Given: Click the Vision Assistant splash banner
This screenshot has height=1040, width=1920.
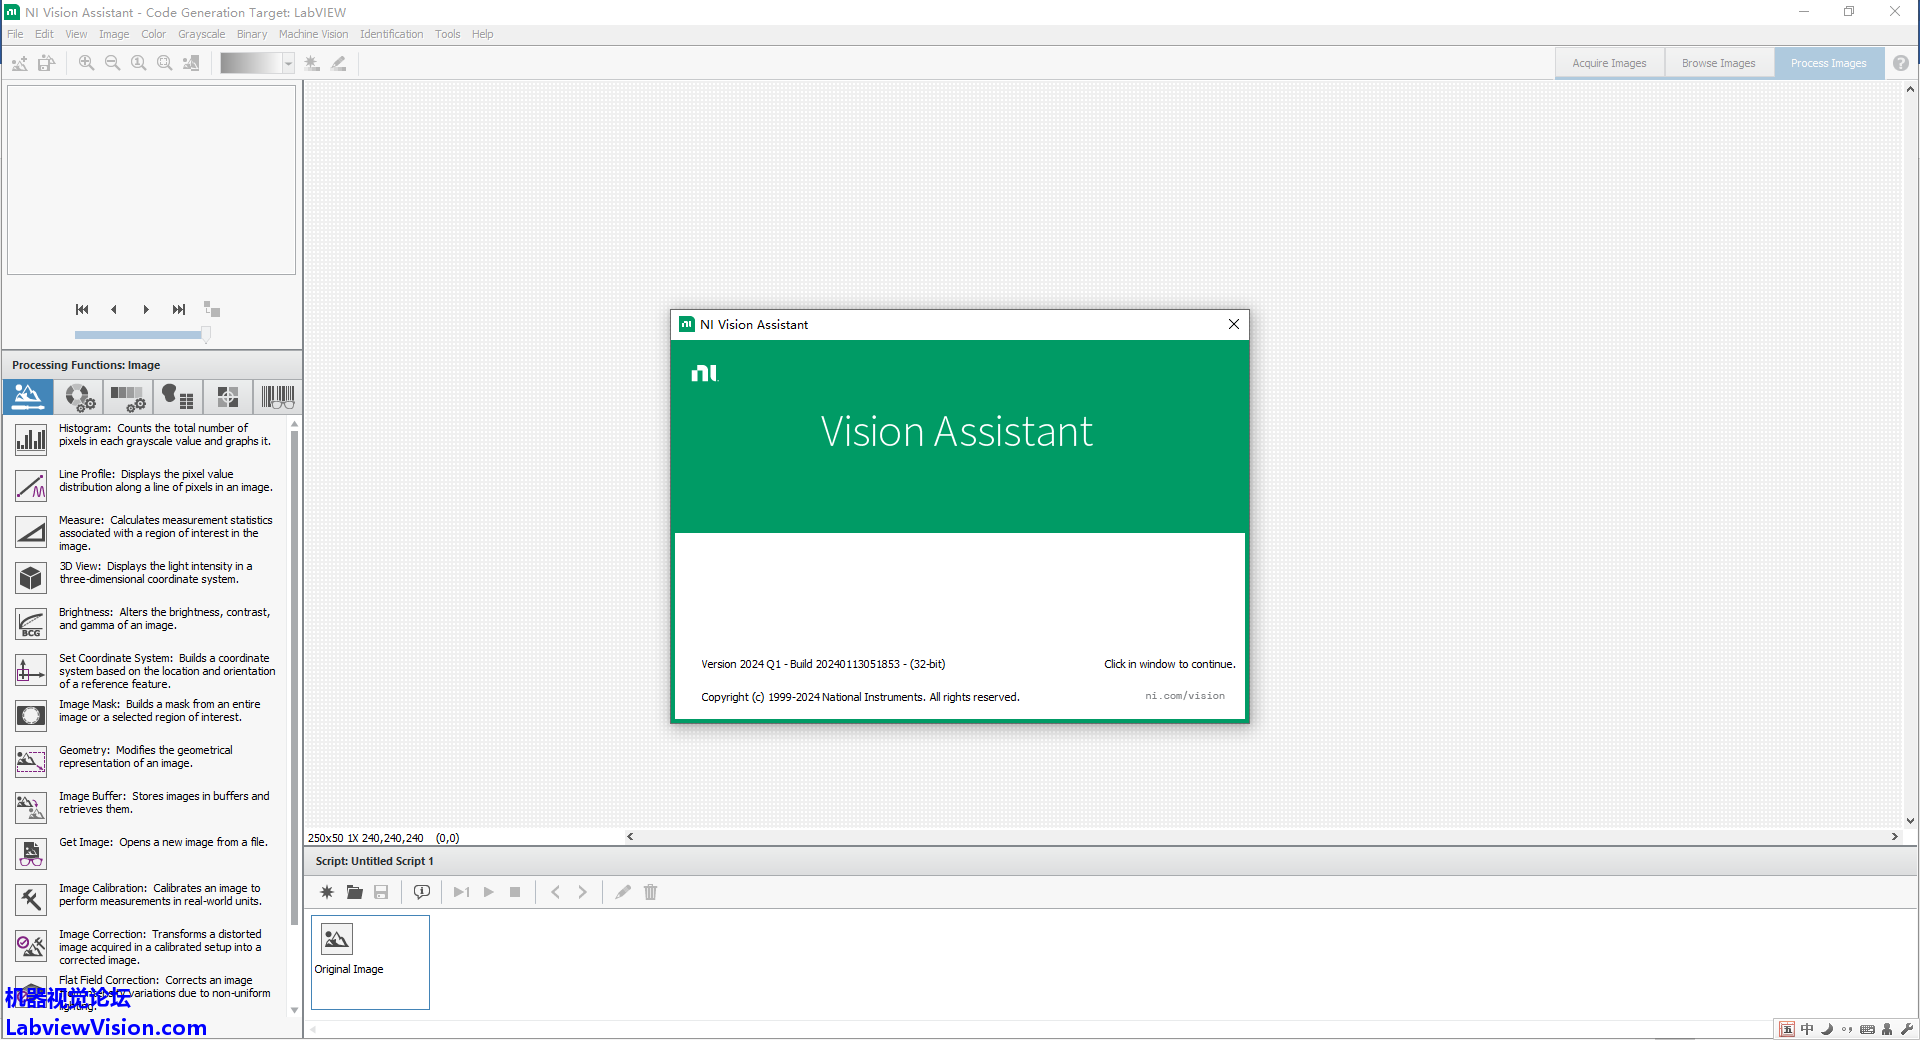Looking at the screenshot, I should (x=959, y=436).
